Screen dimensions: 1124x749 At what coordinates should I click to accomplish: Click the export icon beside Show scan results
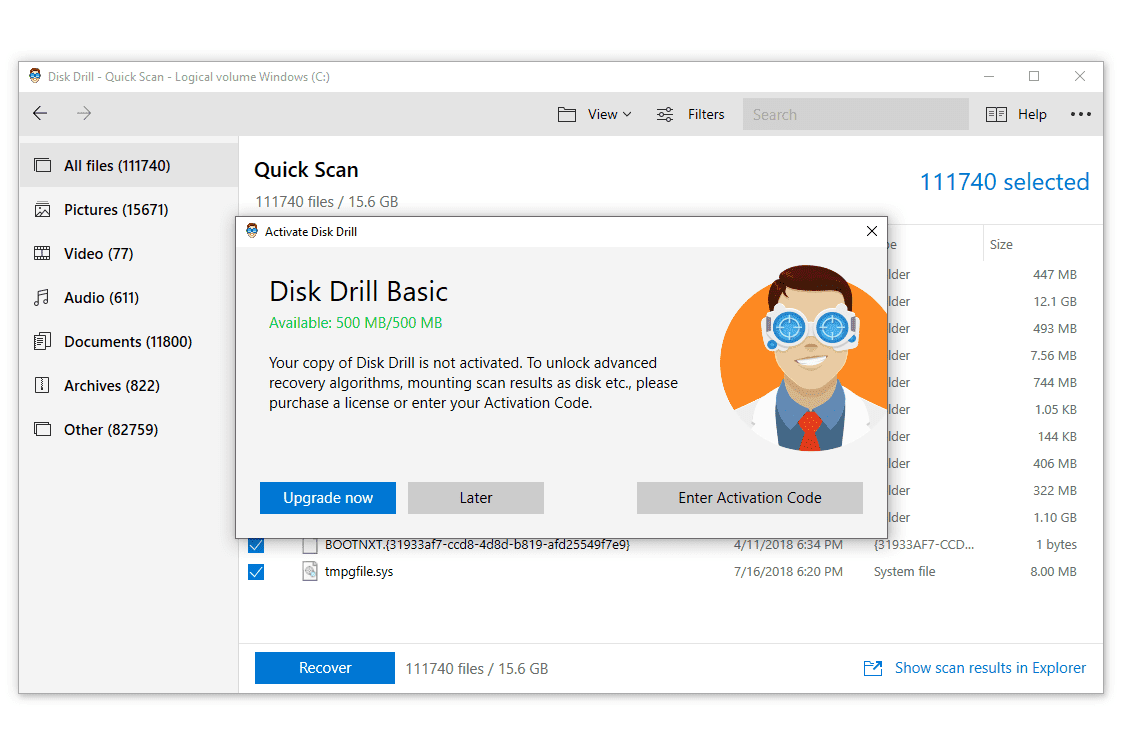coord(873,668)
